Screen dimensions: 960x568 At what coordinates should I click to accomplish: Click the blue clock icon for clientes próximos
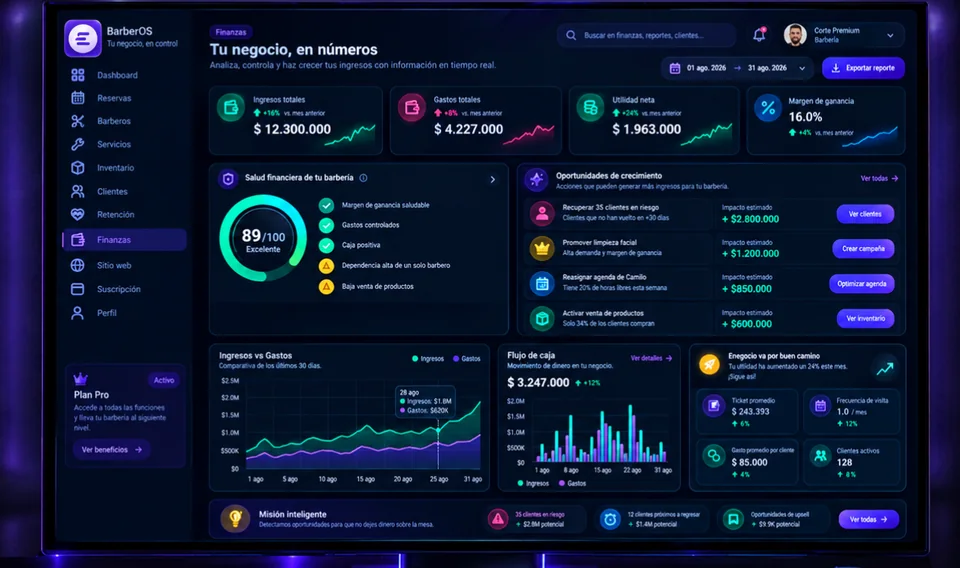(610, 520)
